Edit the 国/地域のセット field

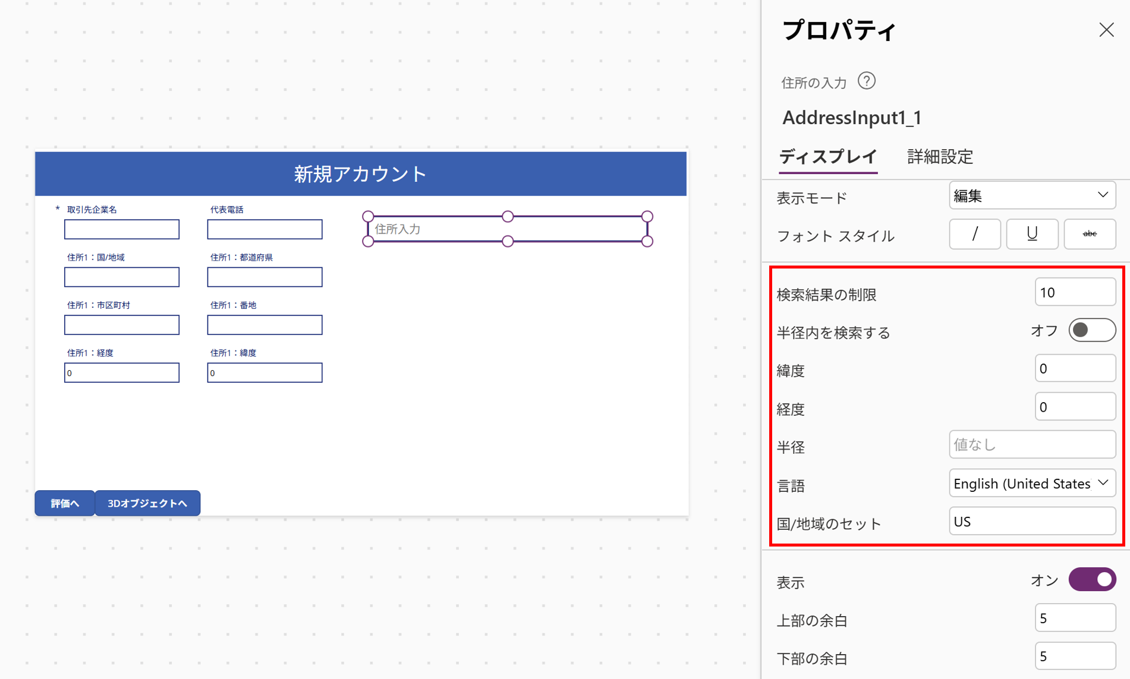(1031, 522)
